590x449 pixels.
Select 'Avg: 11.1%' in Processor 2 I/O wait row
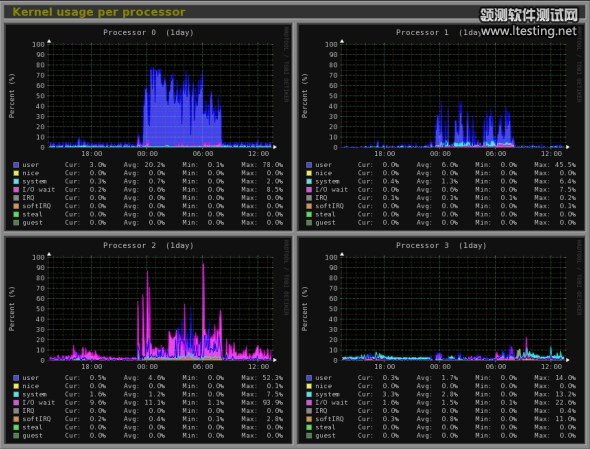pos(144,403)
